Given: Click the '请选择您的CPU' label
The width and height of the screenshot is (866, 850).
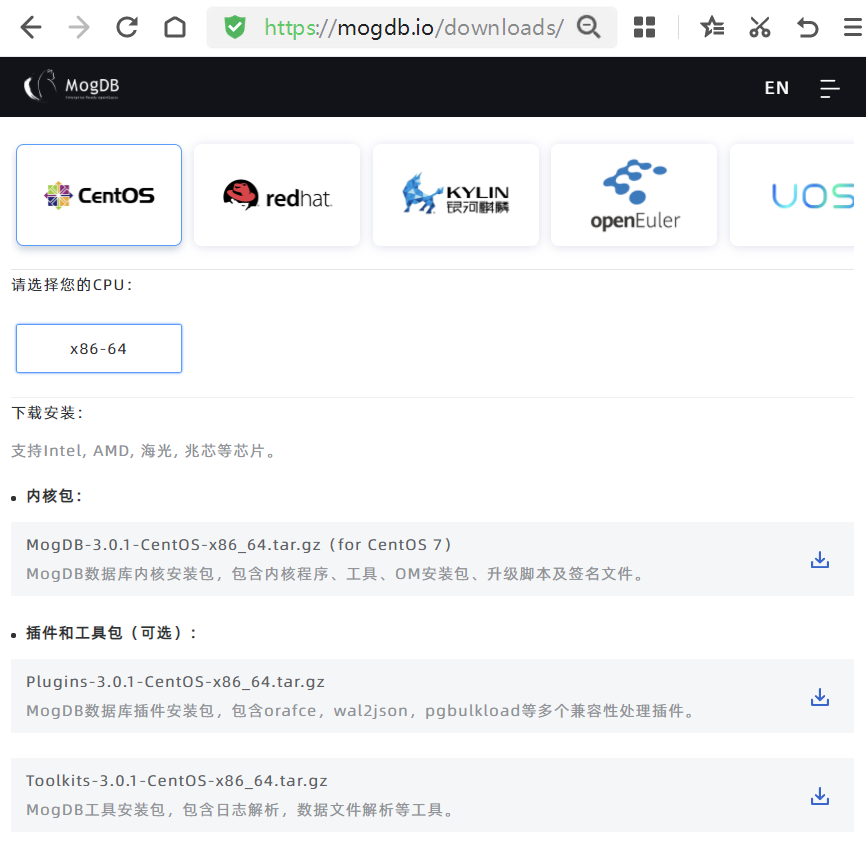Looking at the screenshot, I should coord(72,285).
